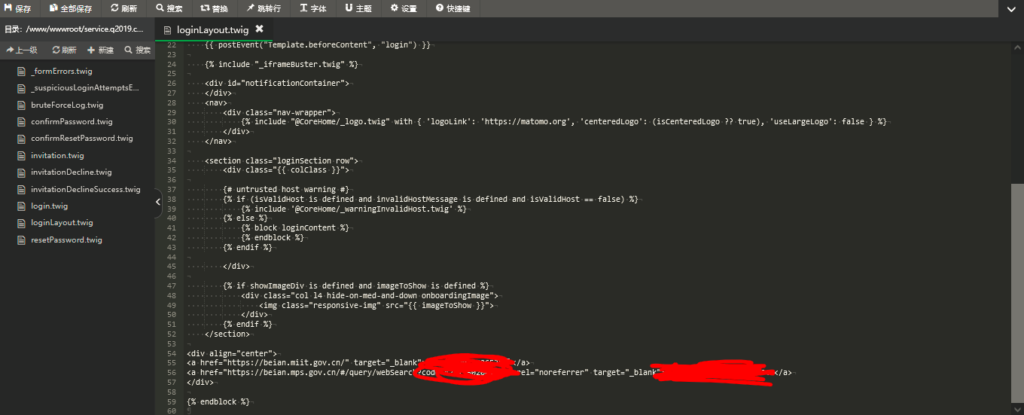Click the 保存 (Save) toolbar button
The height and width of the screenshot is (415, 1024).
coord(18,8)
